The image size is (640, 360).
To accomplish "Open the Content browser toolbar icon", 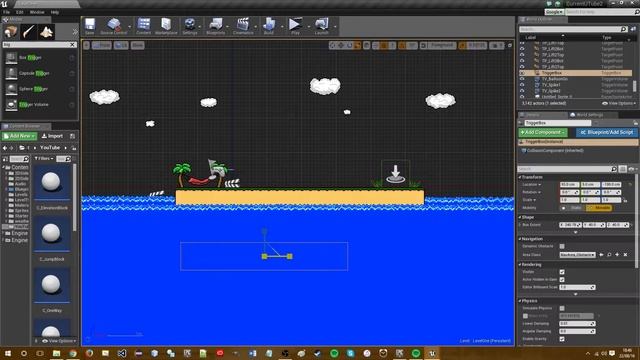I will (x=143, y=26).
